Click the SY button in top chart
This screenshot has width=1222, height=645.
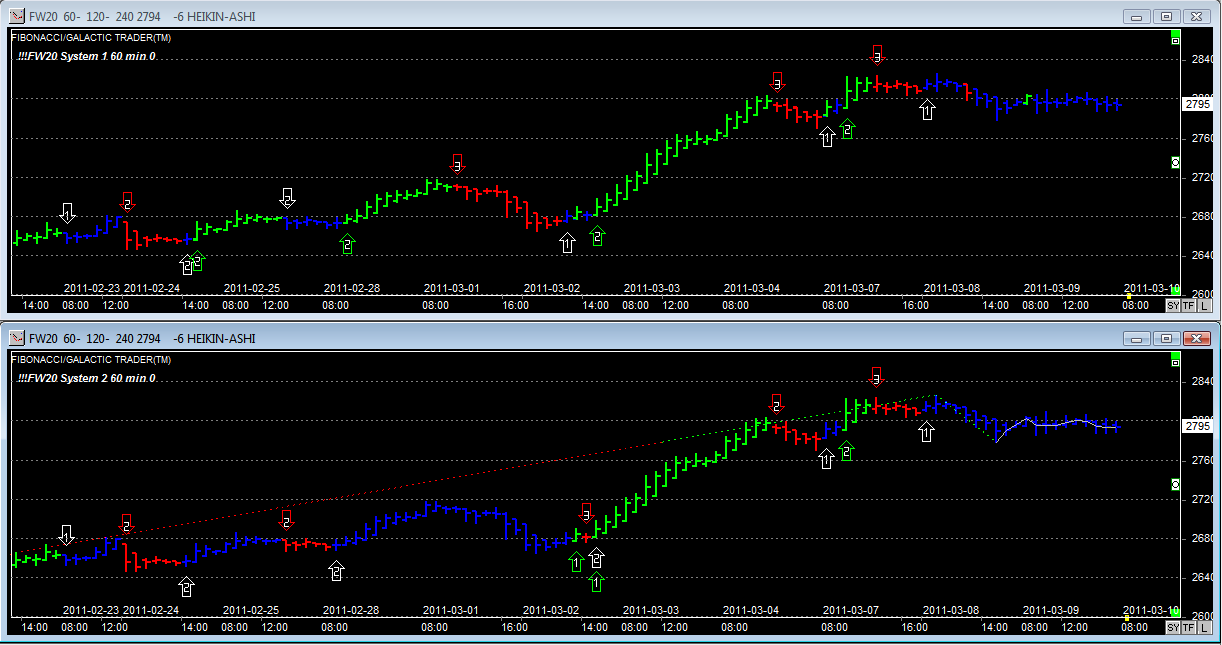(1173, 305)
